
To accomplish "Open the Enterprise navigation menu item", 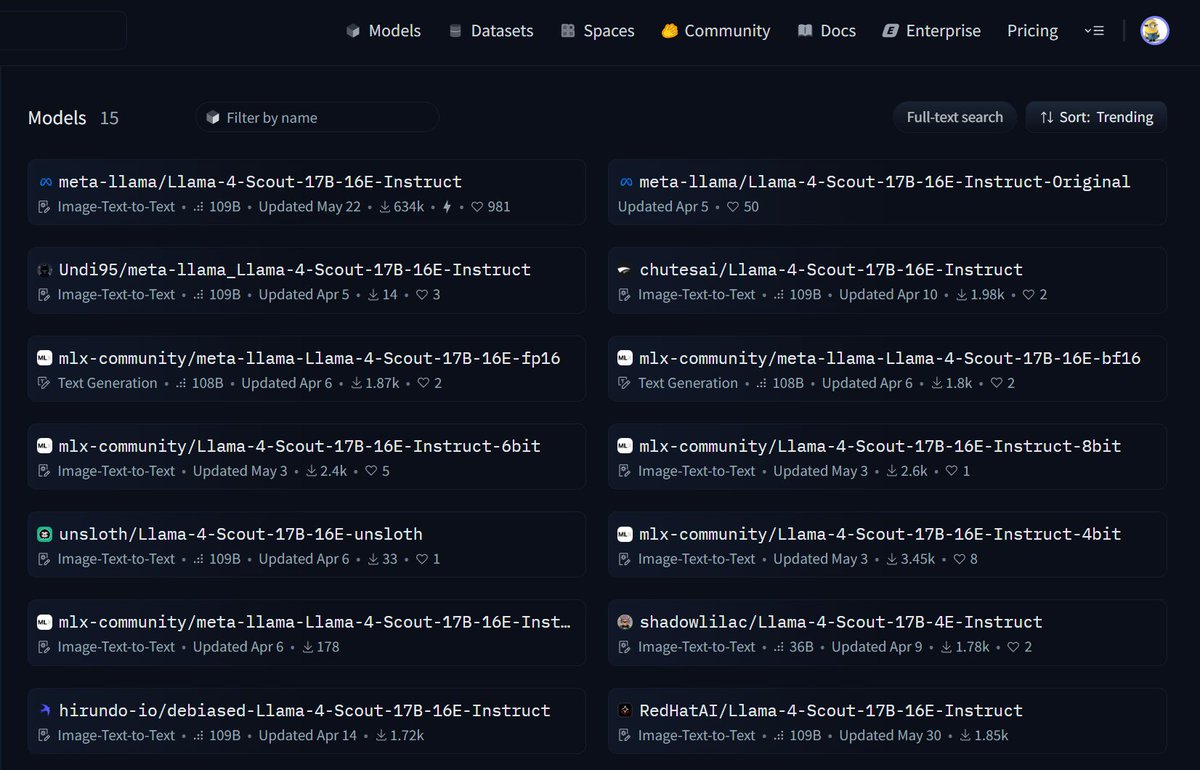I will (931, 31).
